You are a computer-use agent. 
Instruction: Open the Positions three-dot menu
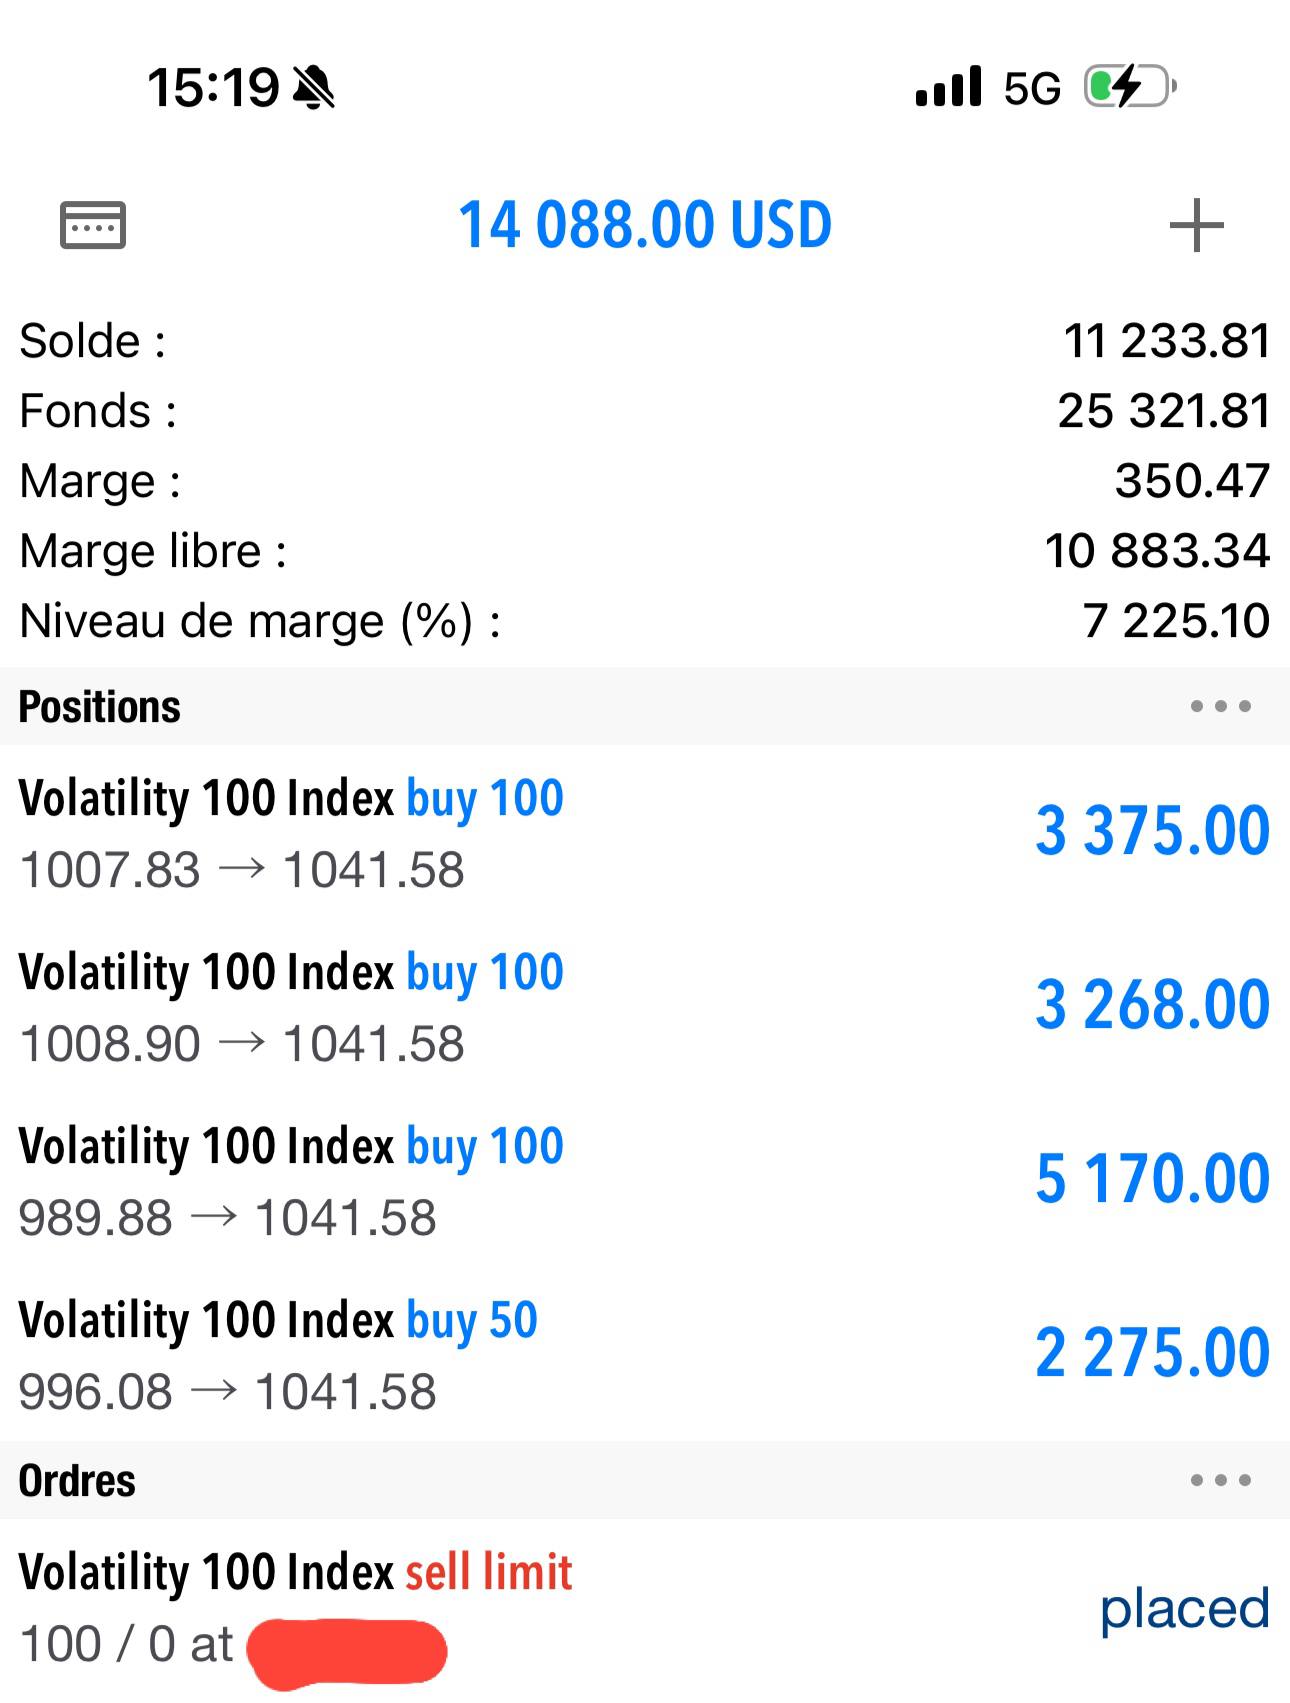point(1220,706)
